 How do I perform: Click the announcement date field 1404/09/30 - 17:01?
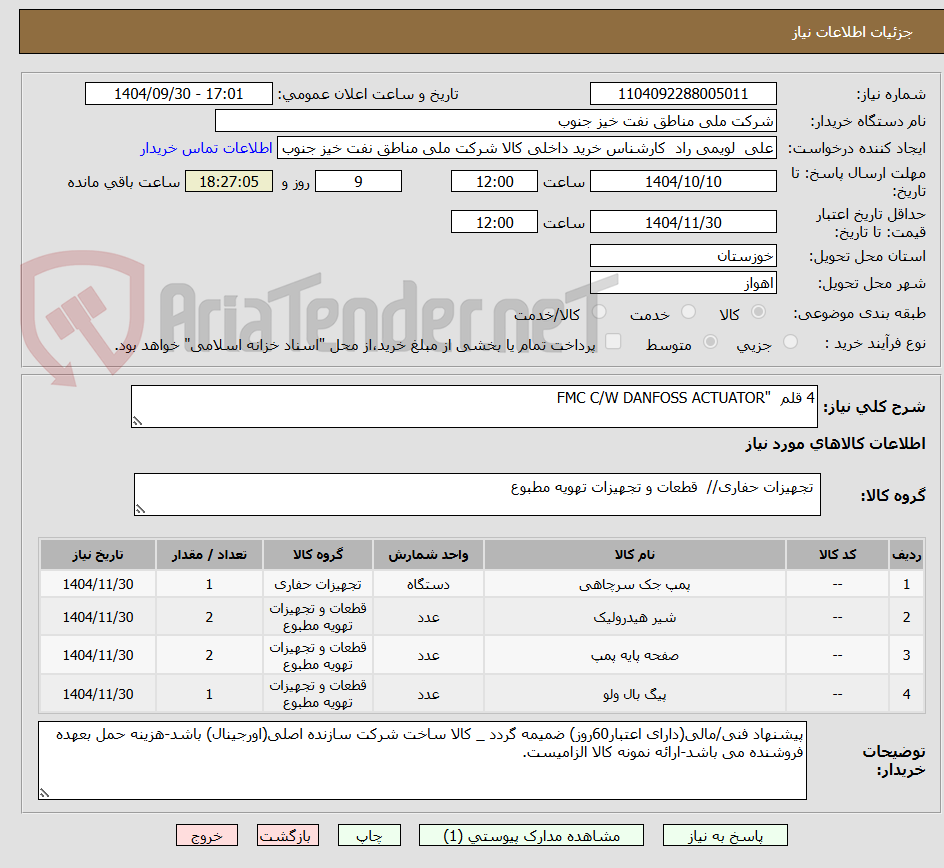click(x=179, y=94)
